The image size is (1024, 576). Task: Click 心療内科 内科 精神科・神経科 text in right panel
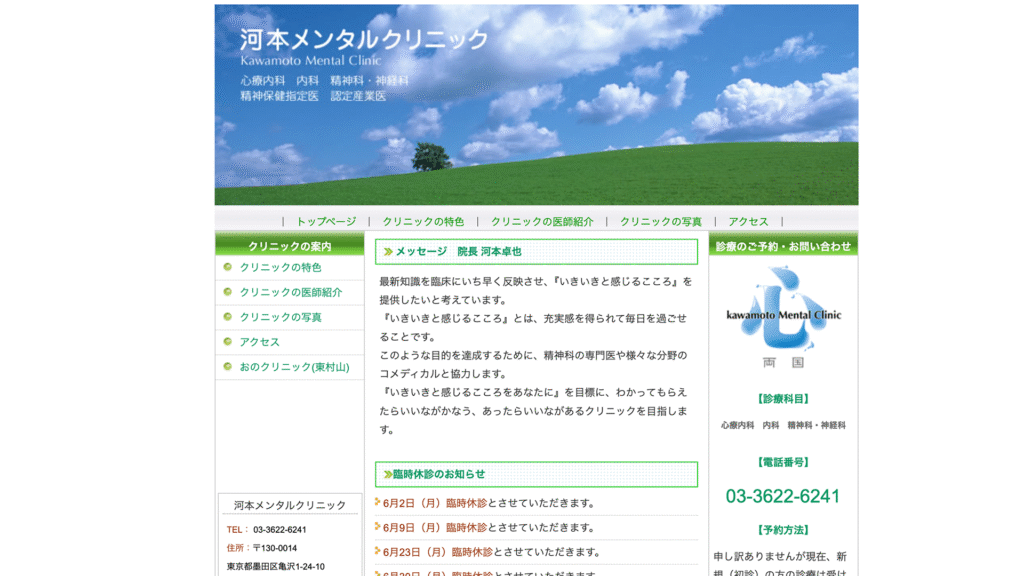783,425
